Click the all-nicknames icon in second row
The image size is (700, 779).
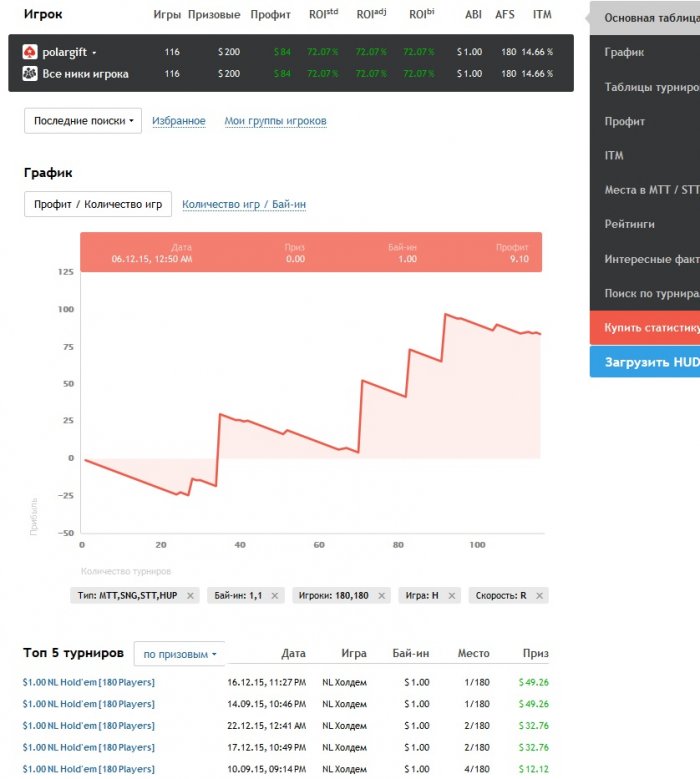pos(30,73)
